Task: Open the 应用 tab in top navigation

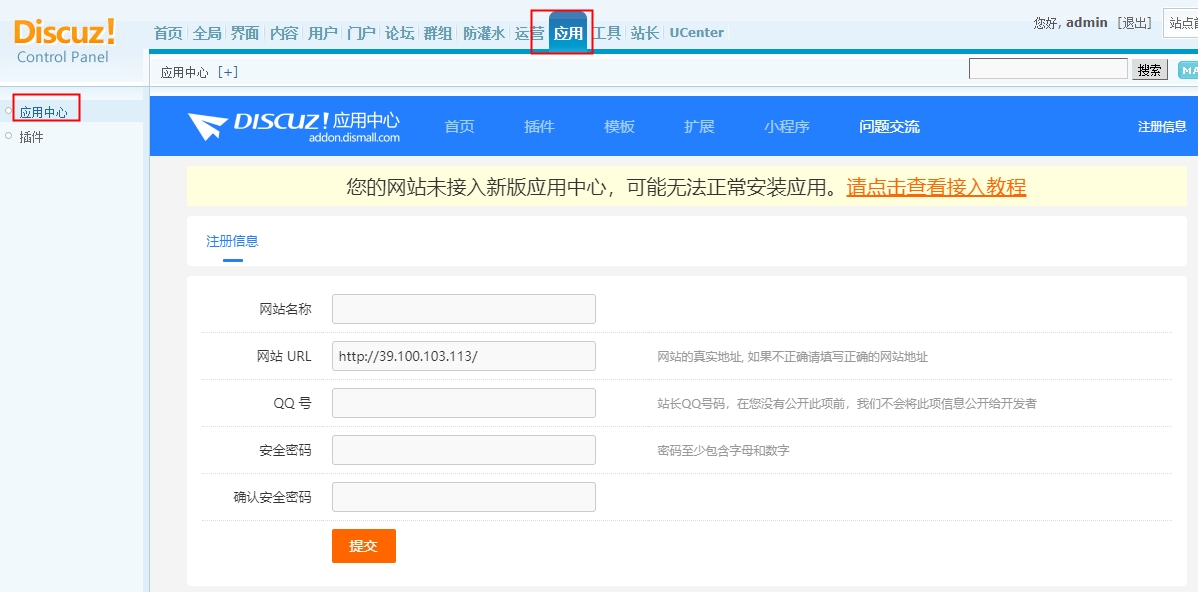Action: coord(568,33)
